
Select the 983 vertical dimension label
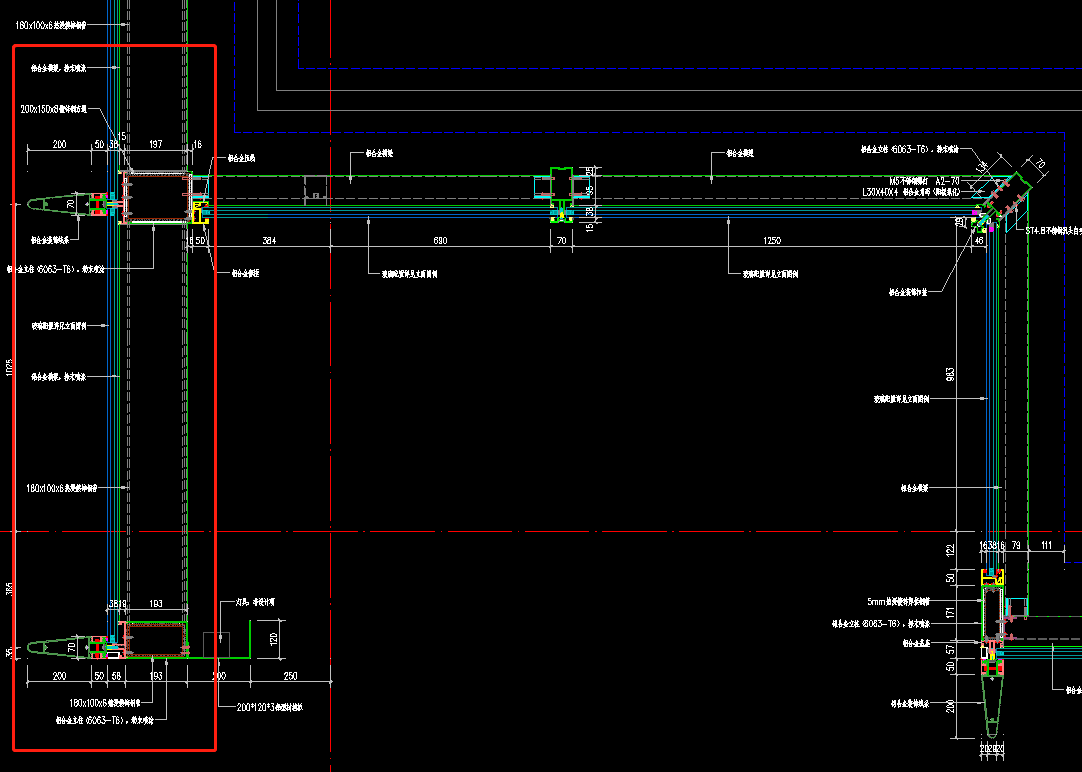coord(950,374)
